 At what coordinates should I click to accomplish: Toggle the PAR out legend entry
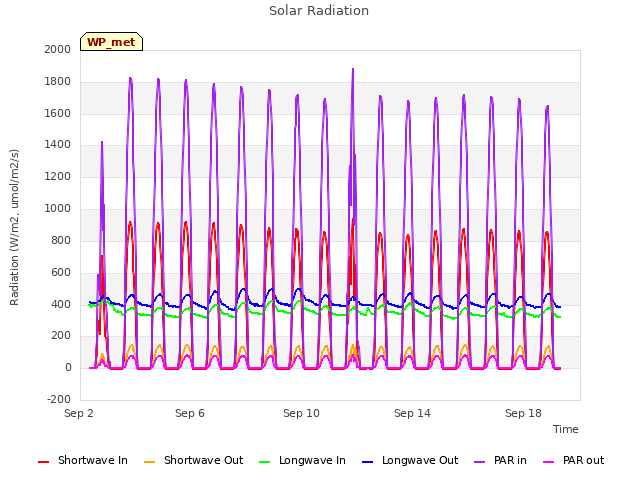pyautogui.click(x=573, y=460)
